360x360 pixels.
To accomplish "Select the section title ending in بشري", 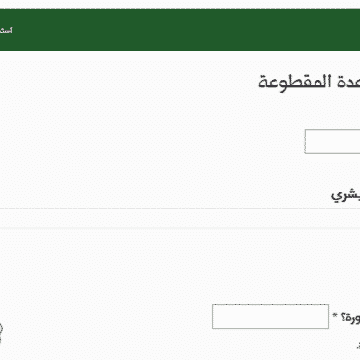I will 345,195.
